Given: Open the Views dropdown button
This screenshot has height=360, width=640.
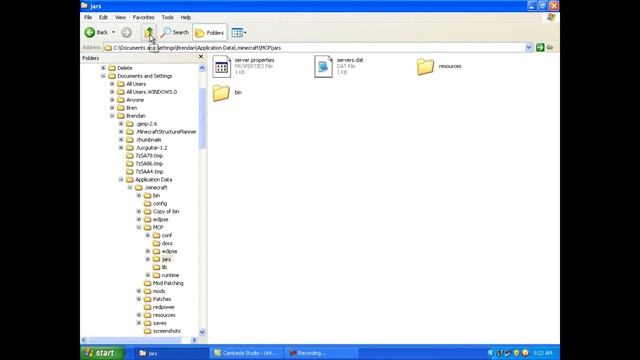Looking at the screenshot, I should (x=239, y=33).
